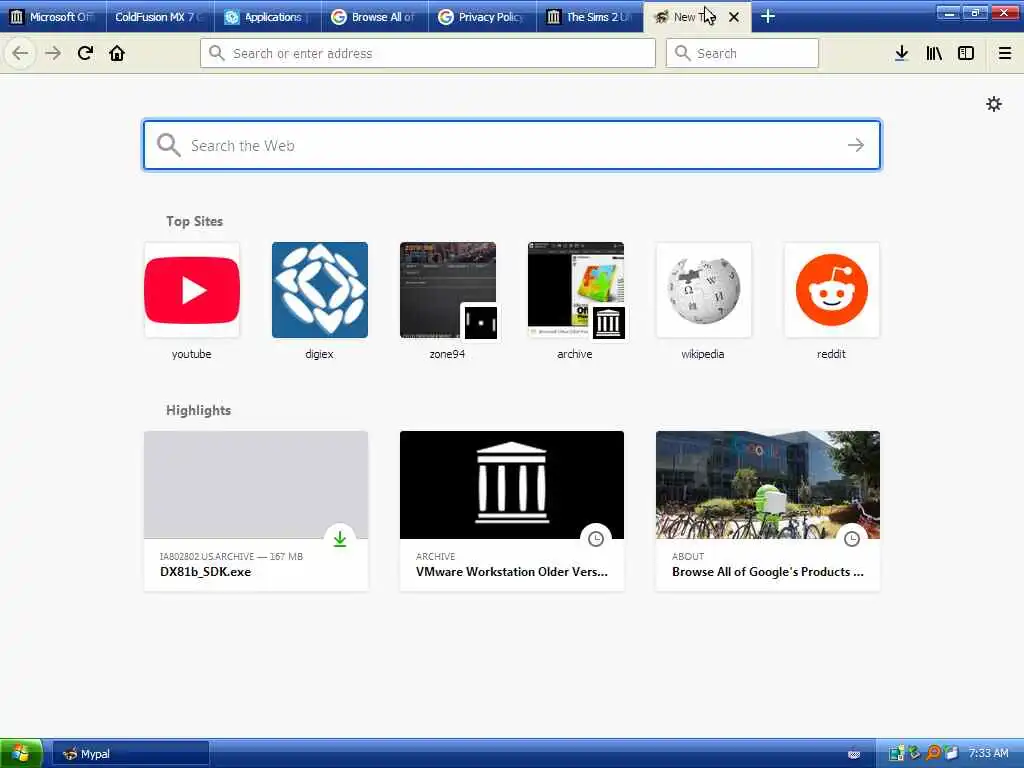
Task: Open the hamburger application menu
Action: click(1005, 53)
